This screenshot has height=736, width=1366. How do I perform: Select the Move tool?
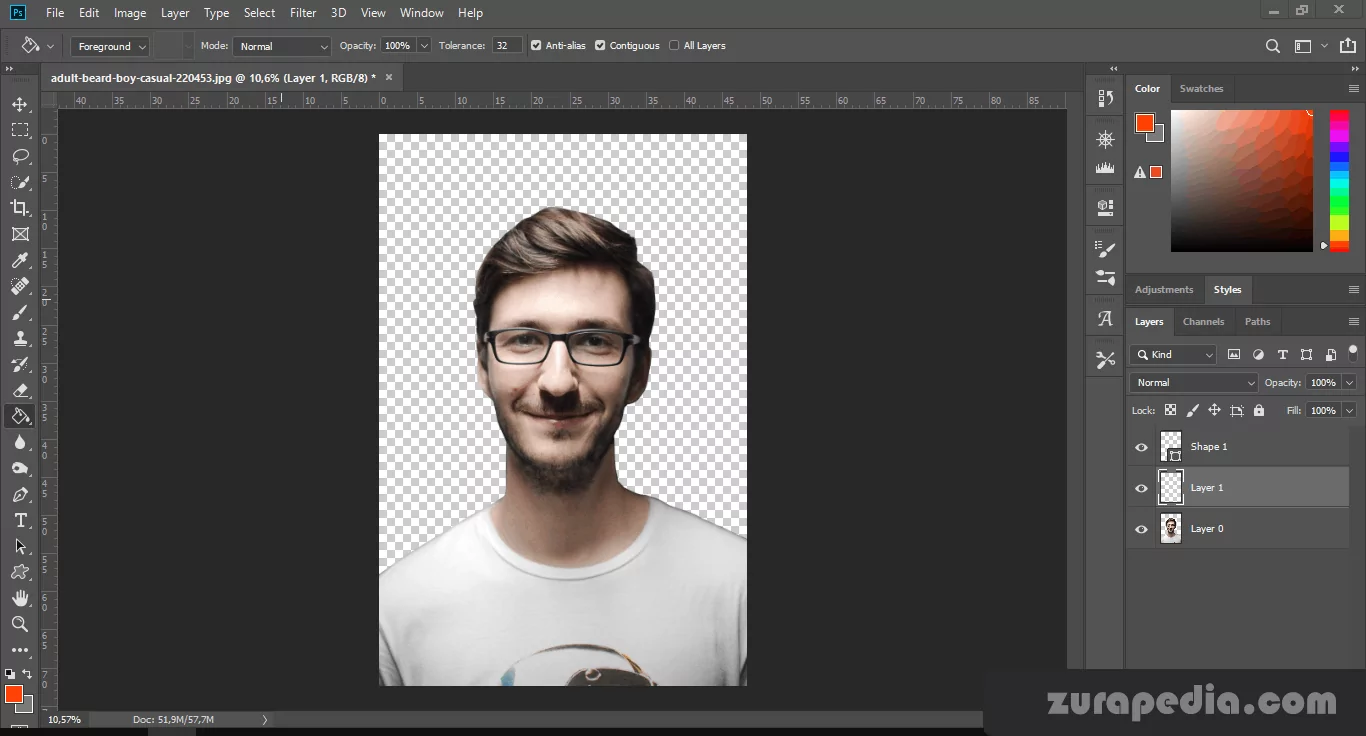pyautogui.click(x=20, y=105)
